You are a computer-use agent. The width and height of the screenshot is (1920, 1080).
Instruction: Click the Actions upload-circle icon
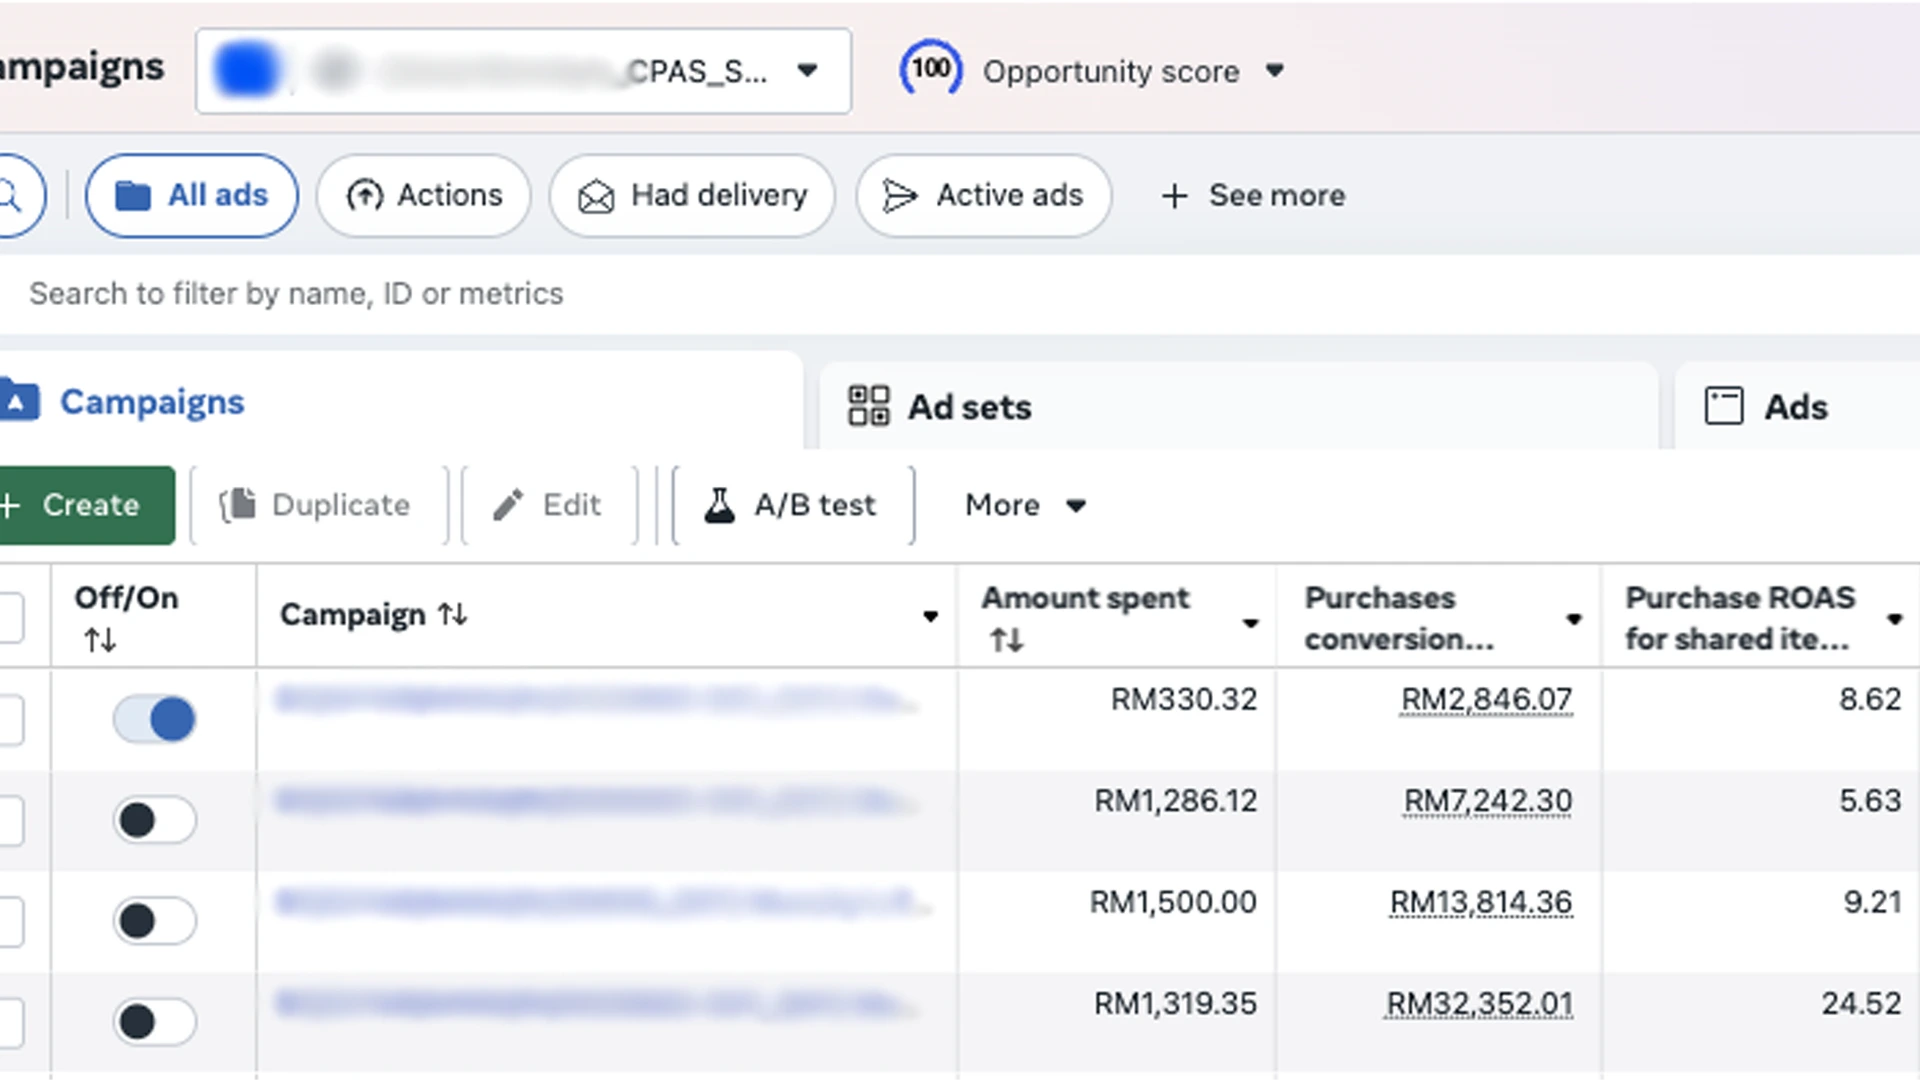pyautogui.click(x=365, y=195)
